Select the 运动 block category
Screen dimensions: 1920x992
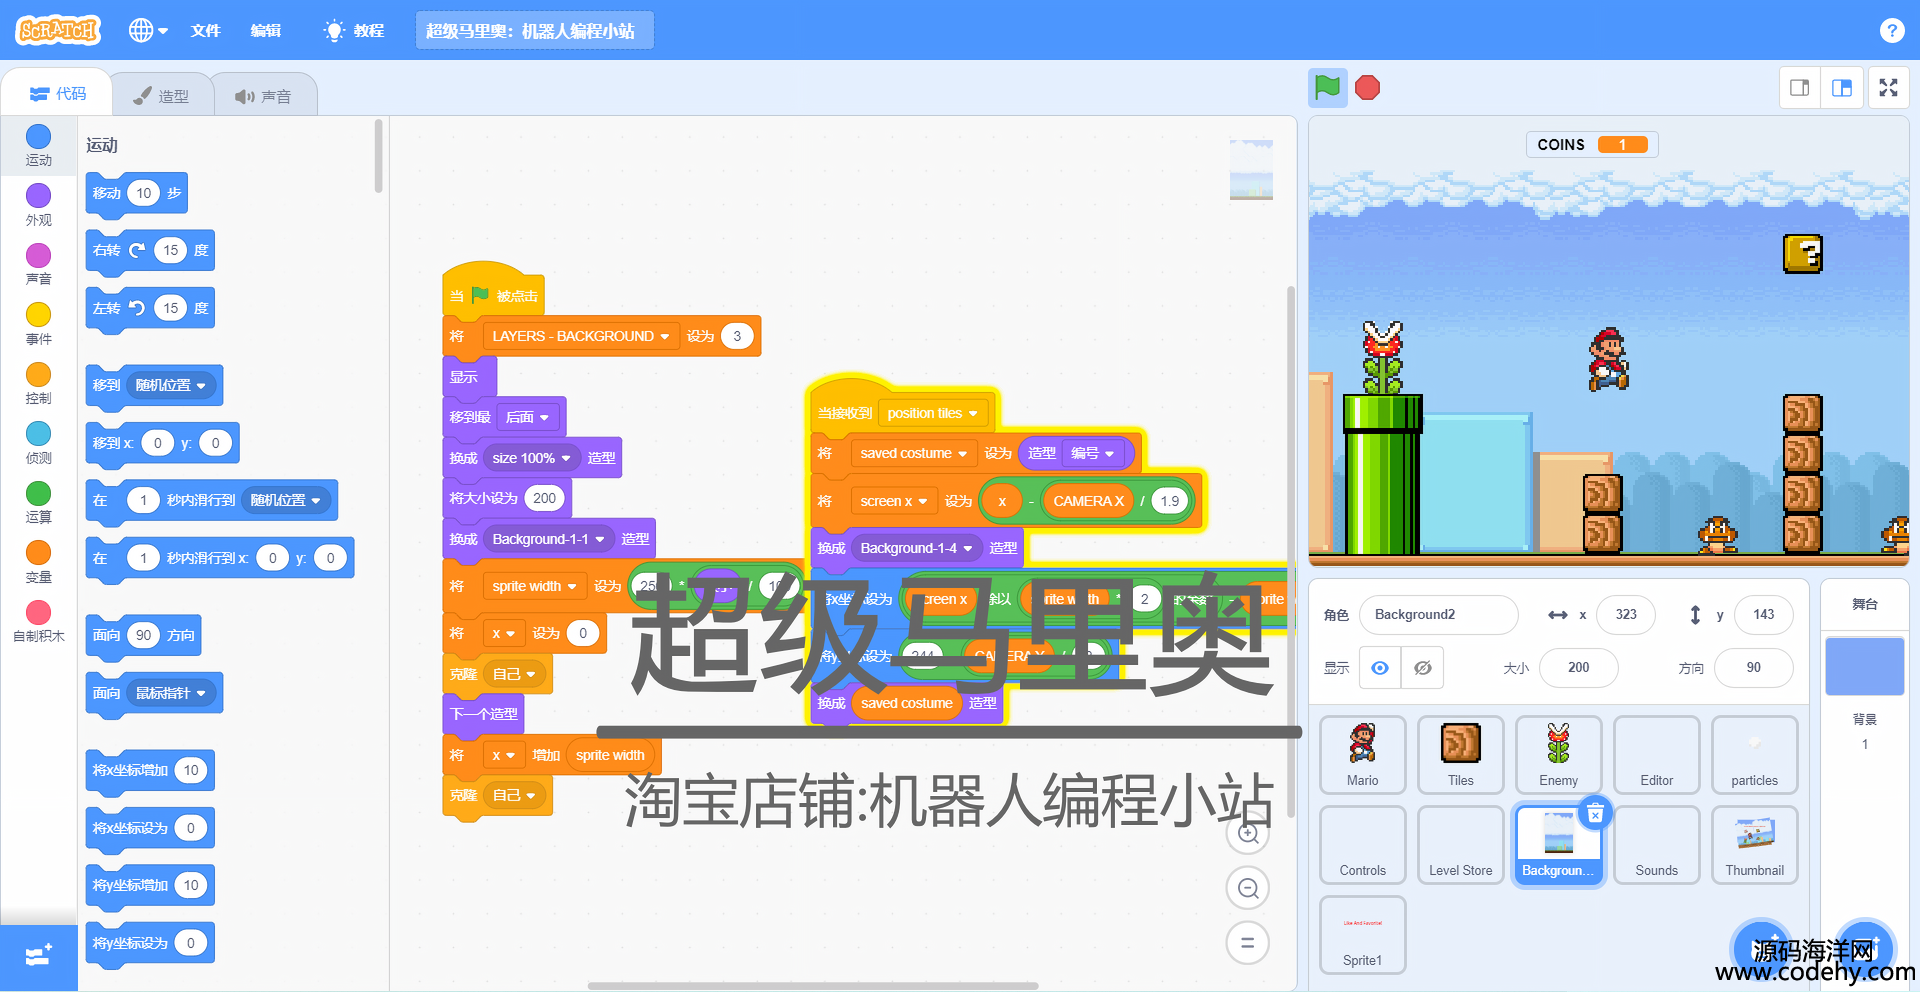pos(38,146)
